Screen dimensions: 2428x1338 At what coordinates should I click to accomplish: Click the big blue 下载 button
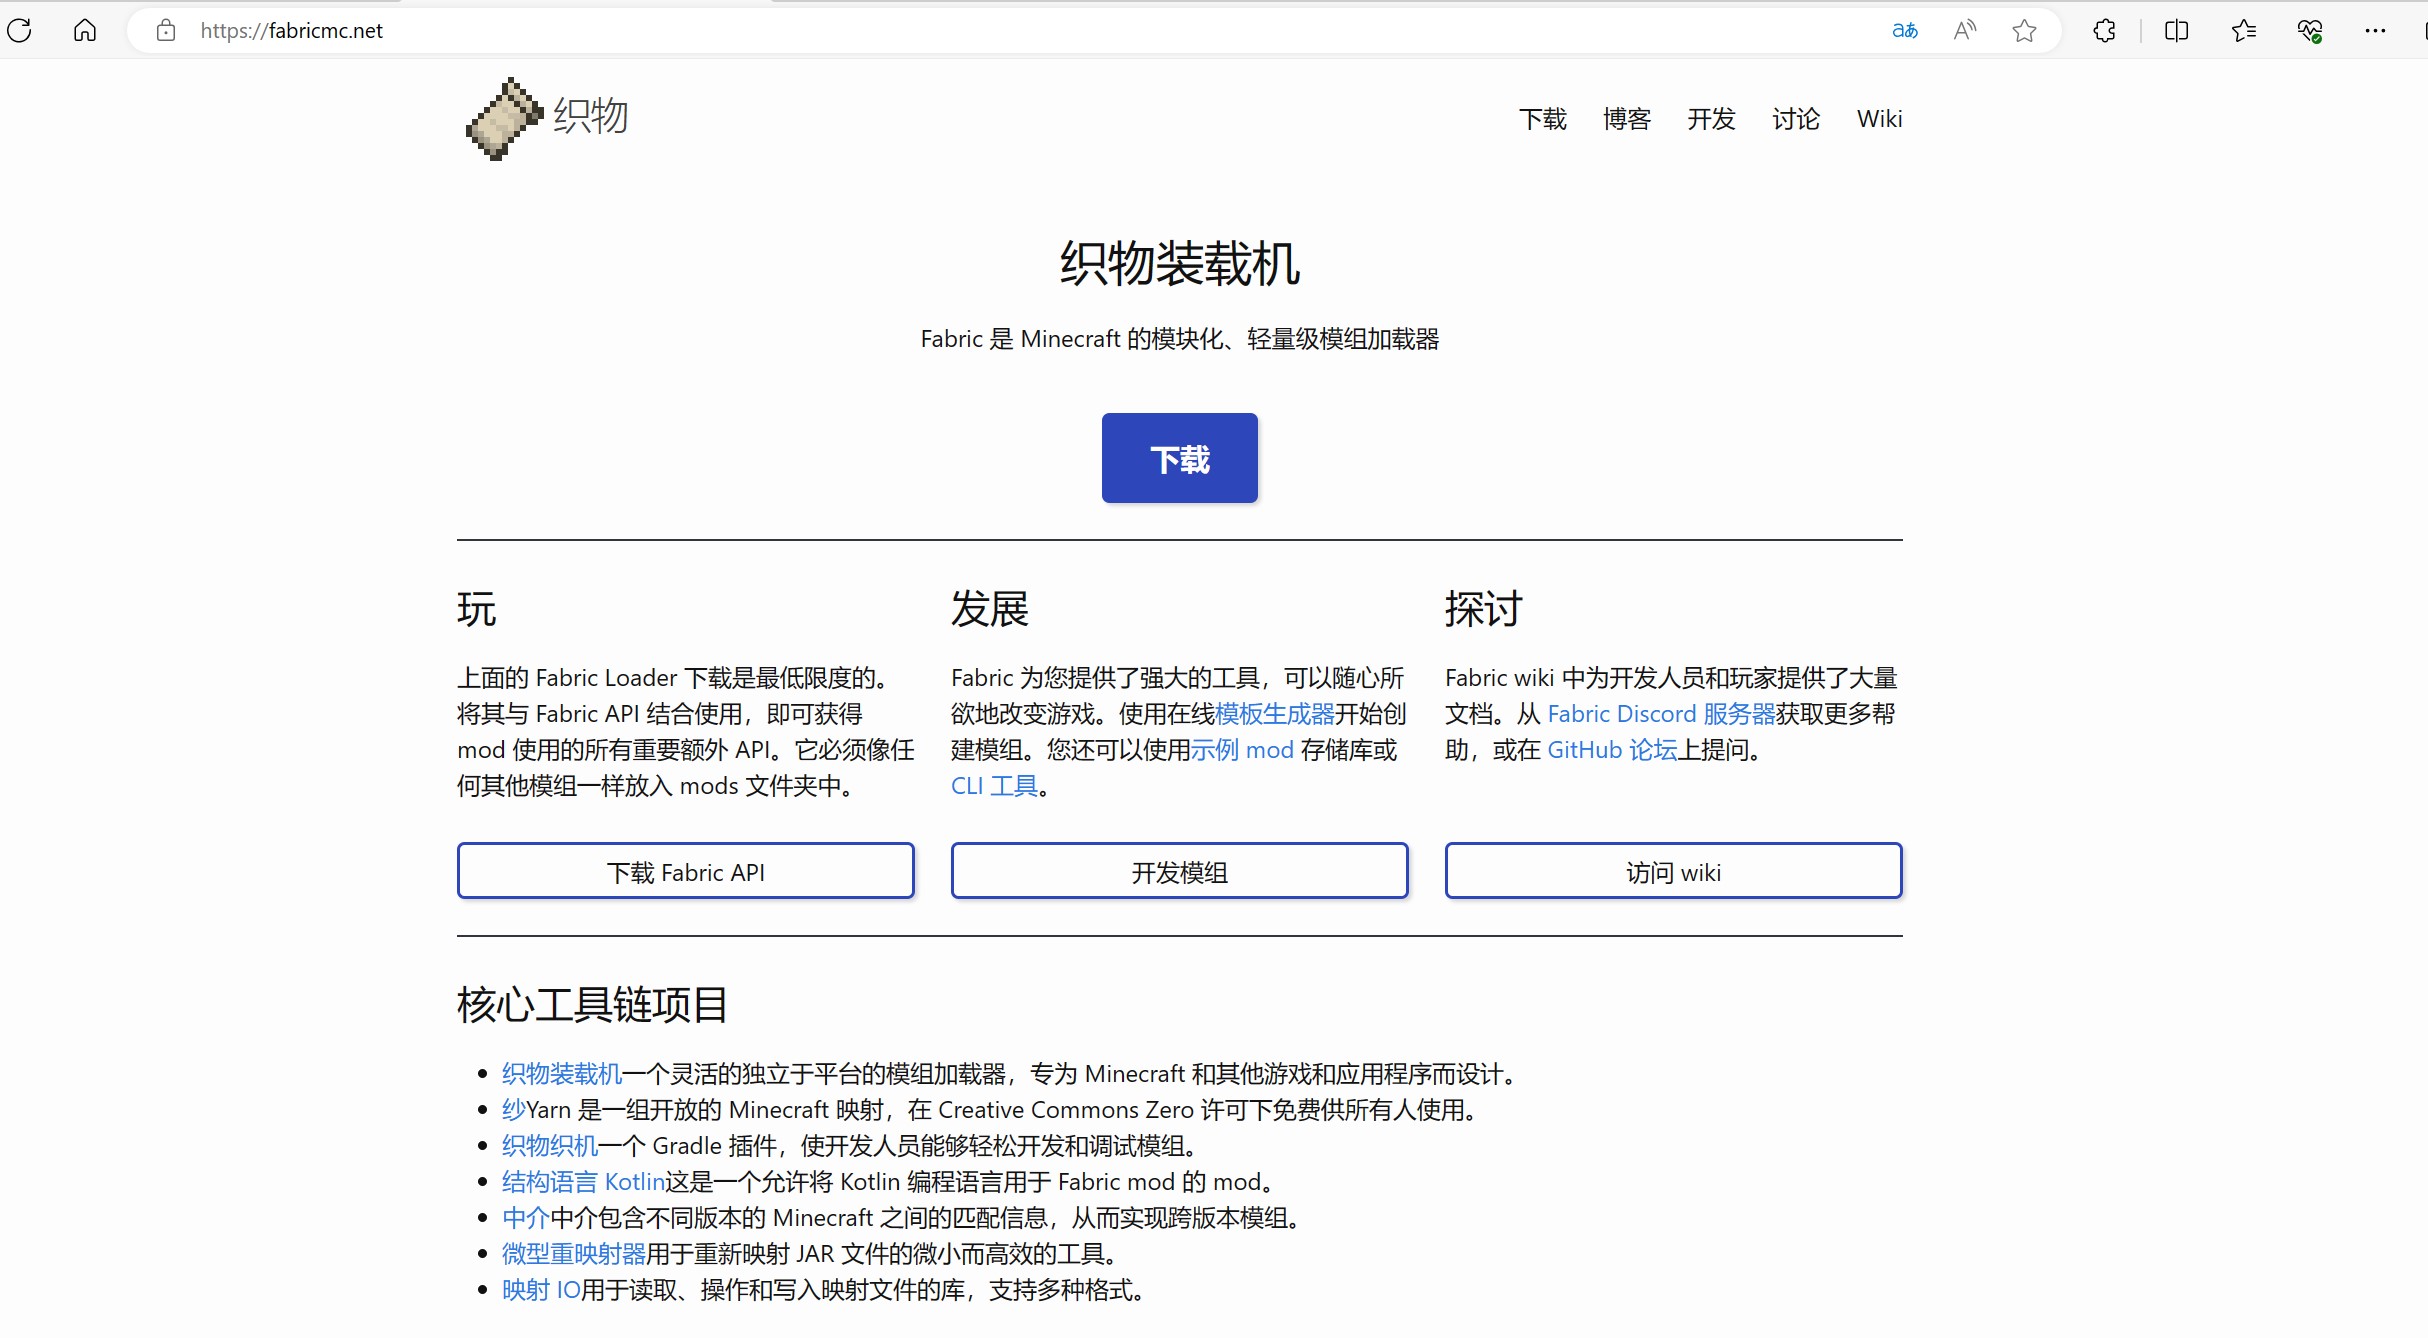tap(1179, 458)
